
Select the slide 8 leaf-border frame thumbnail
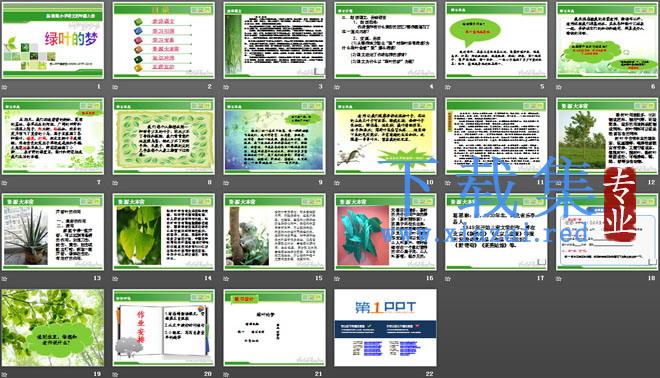pyautogui.click(x=164, y=136)
